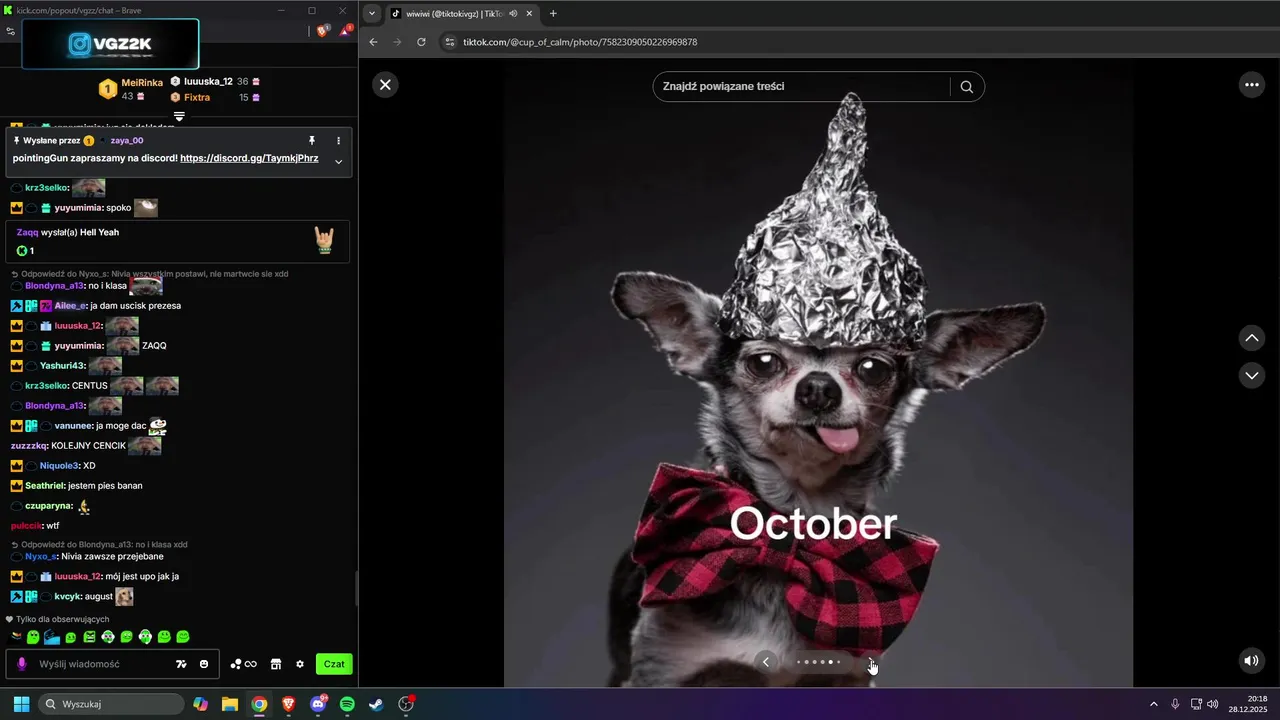Go forward in Chrome
Viewport: 1280px width, 720px height.
(397, 42)
